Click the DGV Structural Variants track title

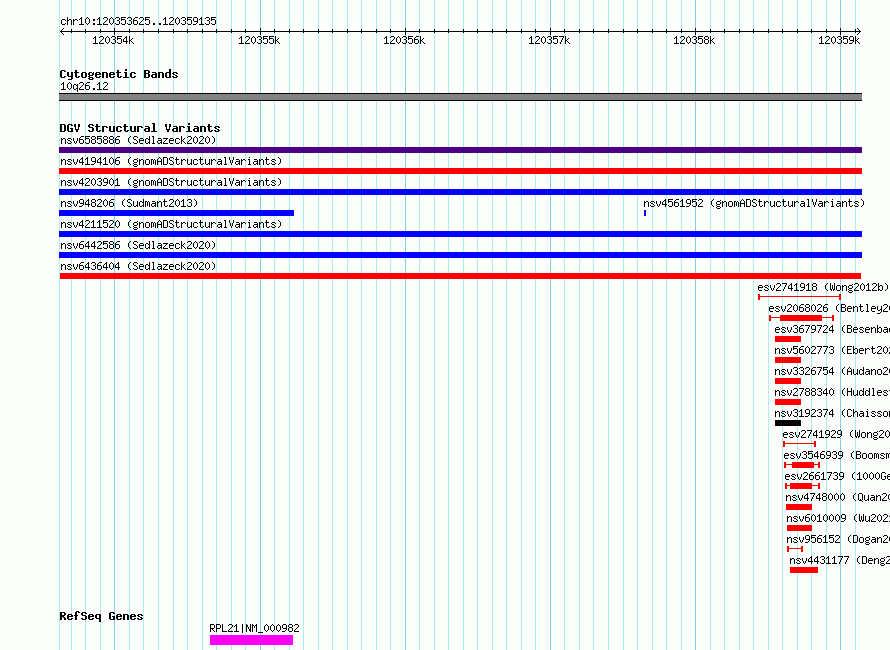(x=140, y=128)
